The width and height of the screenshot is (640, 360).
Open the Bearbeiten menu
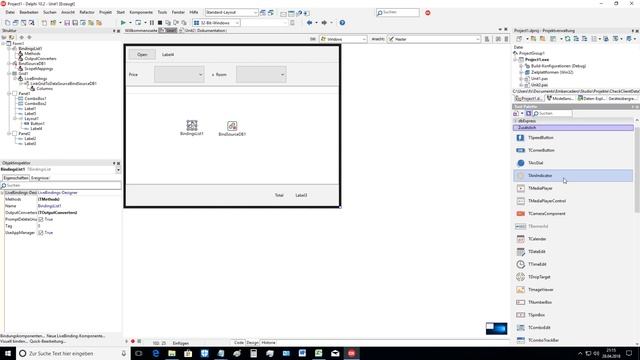coord(29,13)
